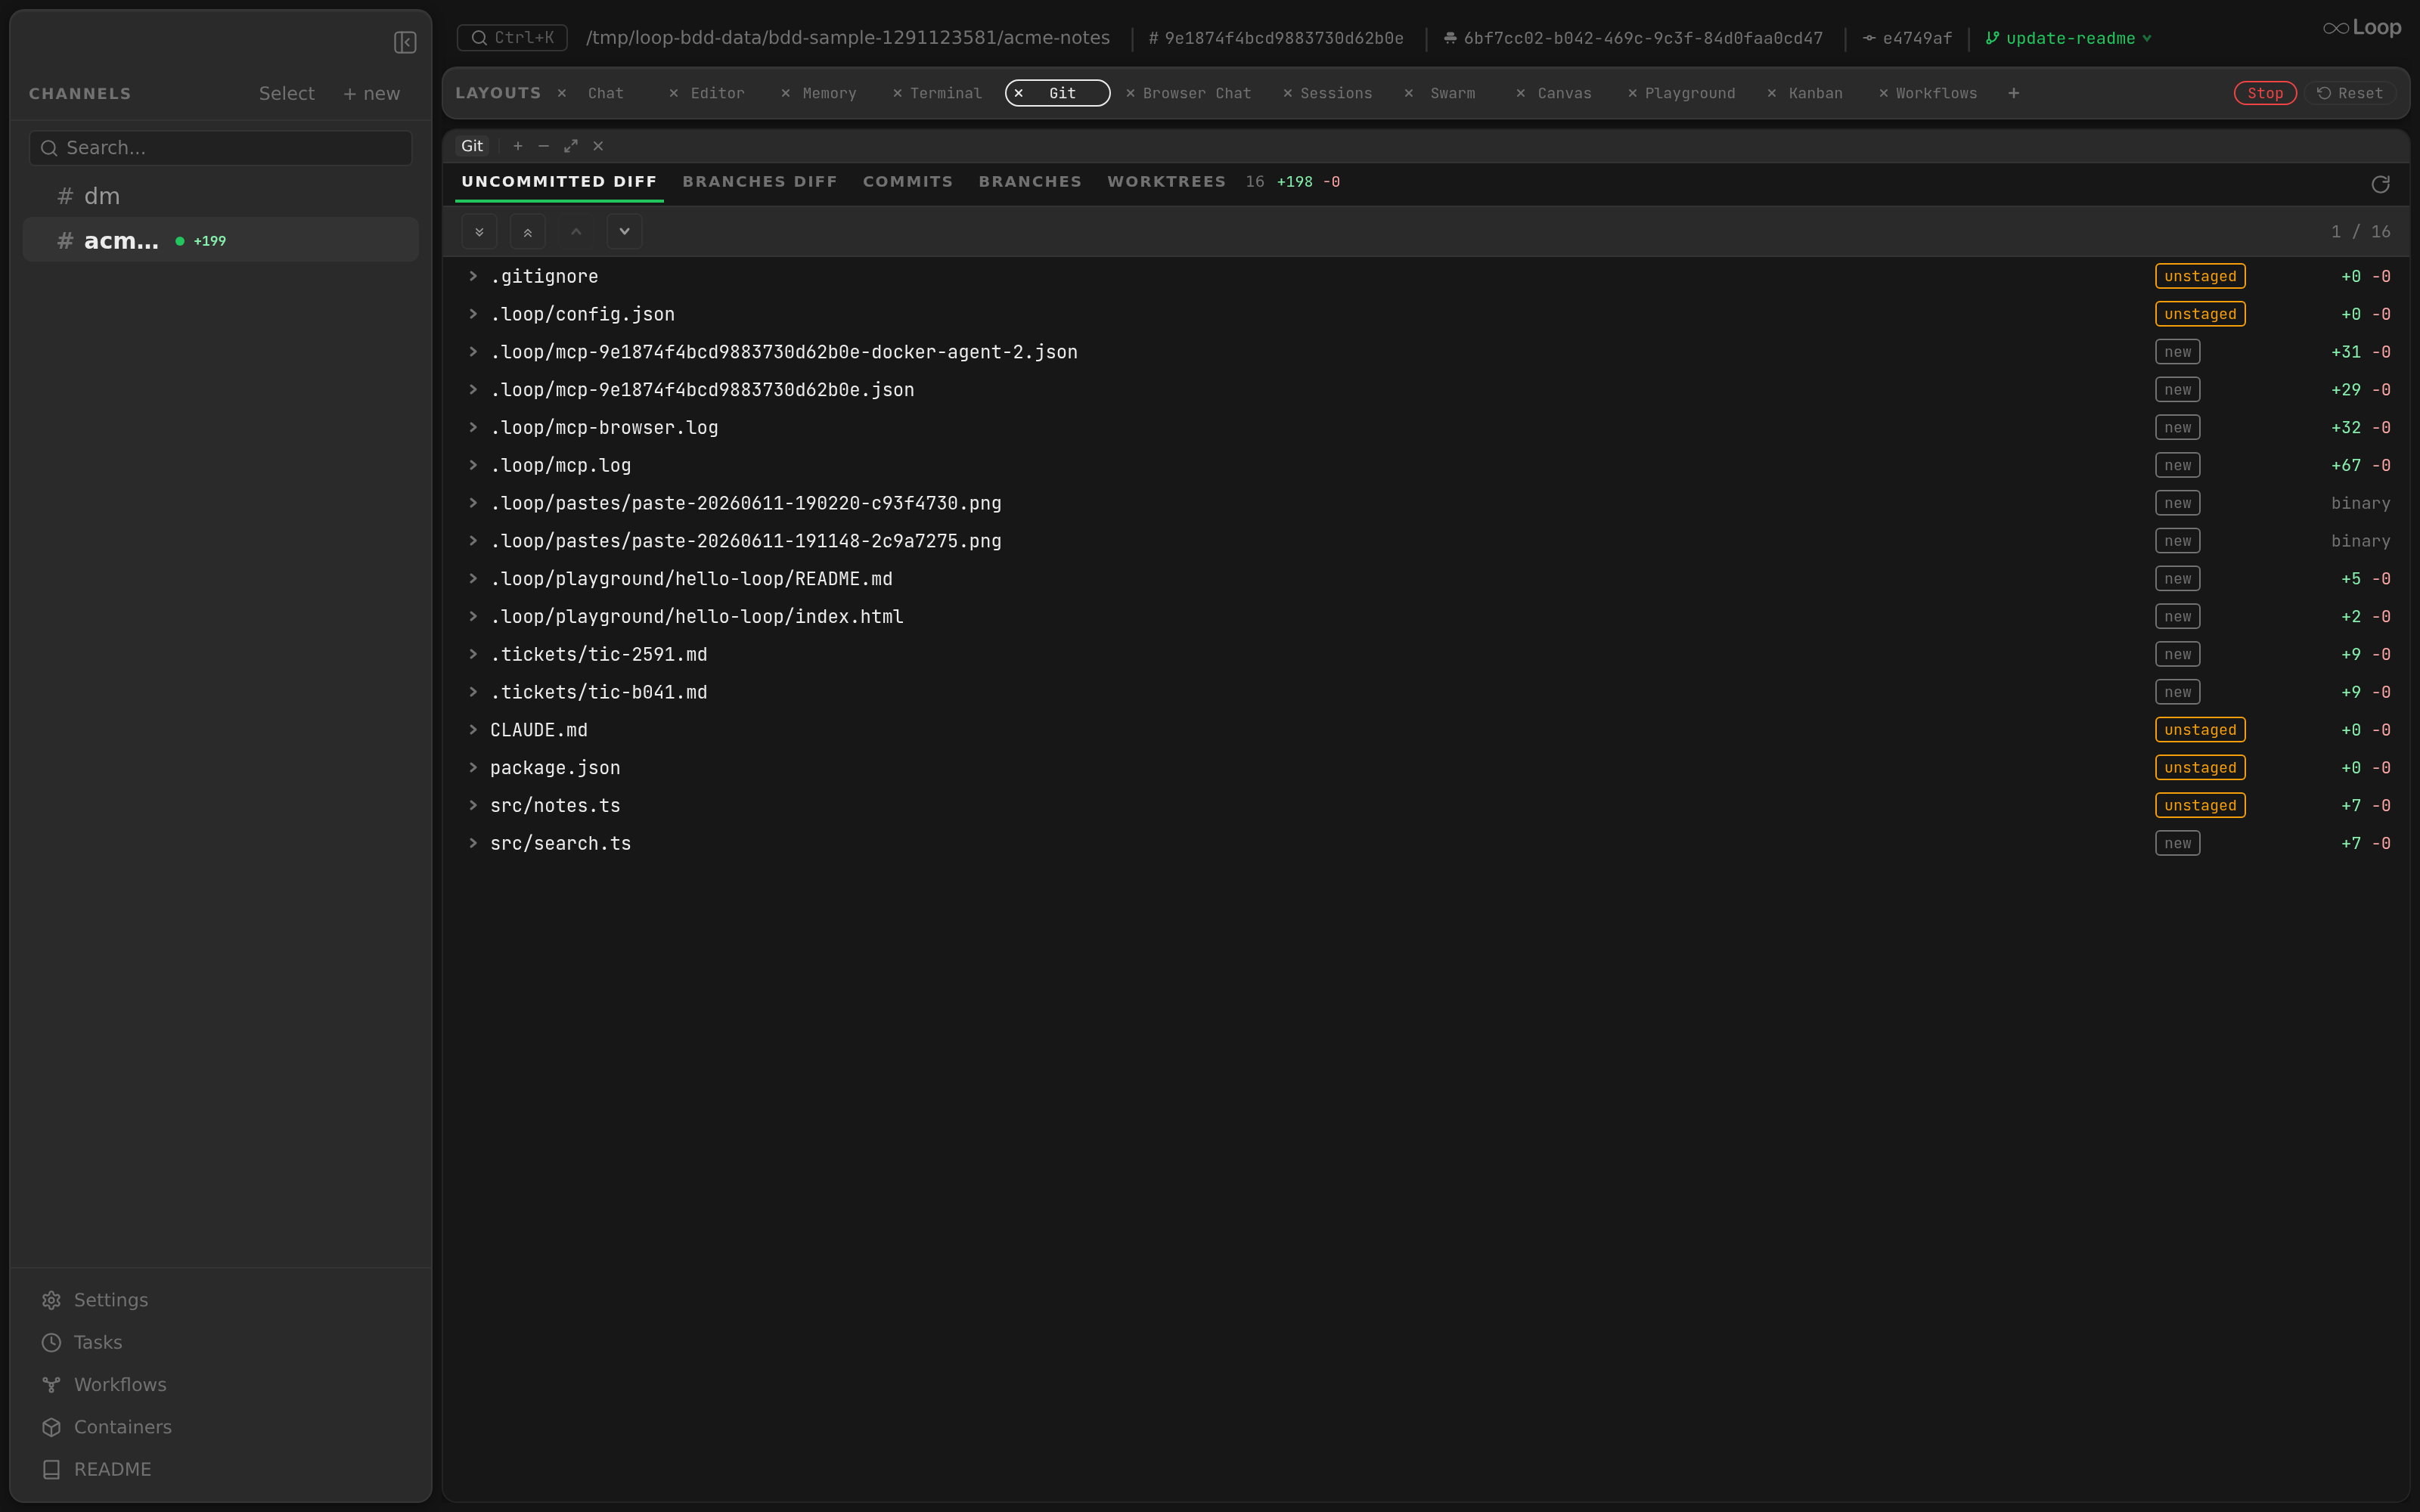Click the Stop button
This screenshot has height=1512, width=2420.
point(2265,93)
